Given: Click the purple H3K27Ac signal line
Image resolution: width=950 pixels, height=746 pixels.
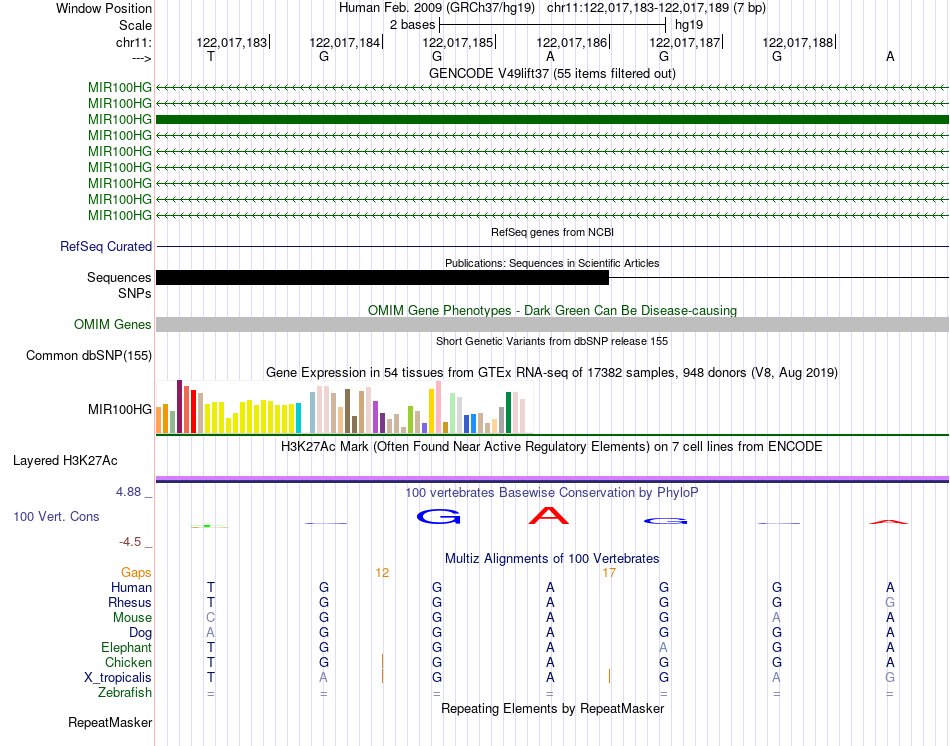Looking at the screenshot, I should (x=552, y=478).
